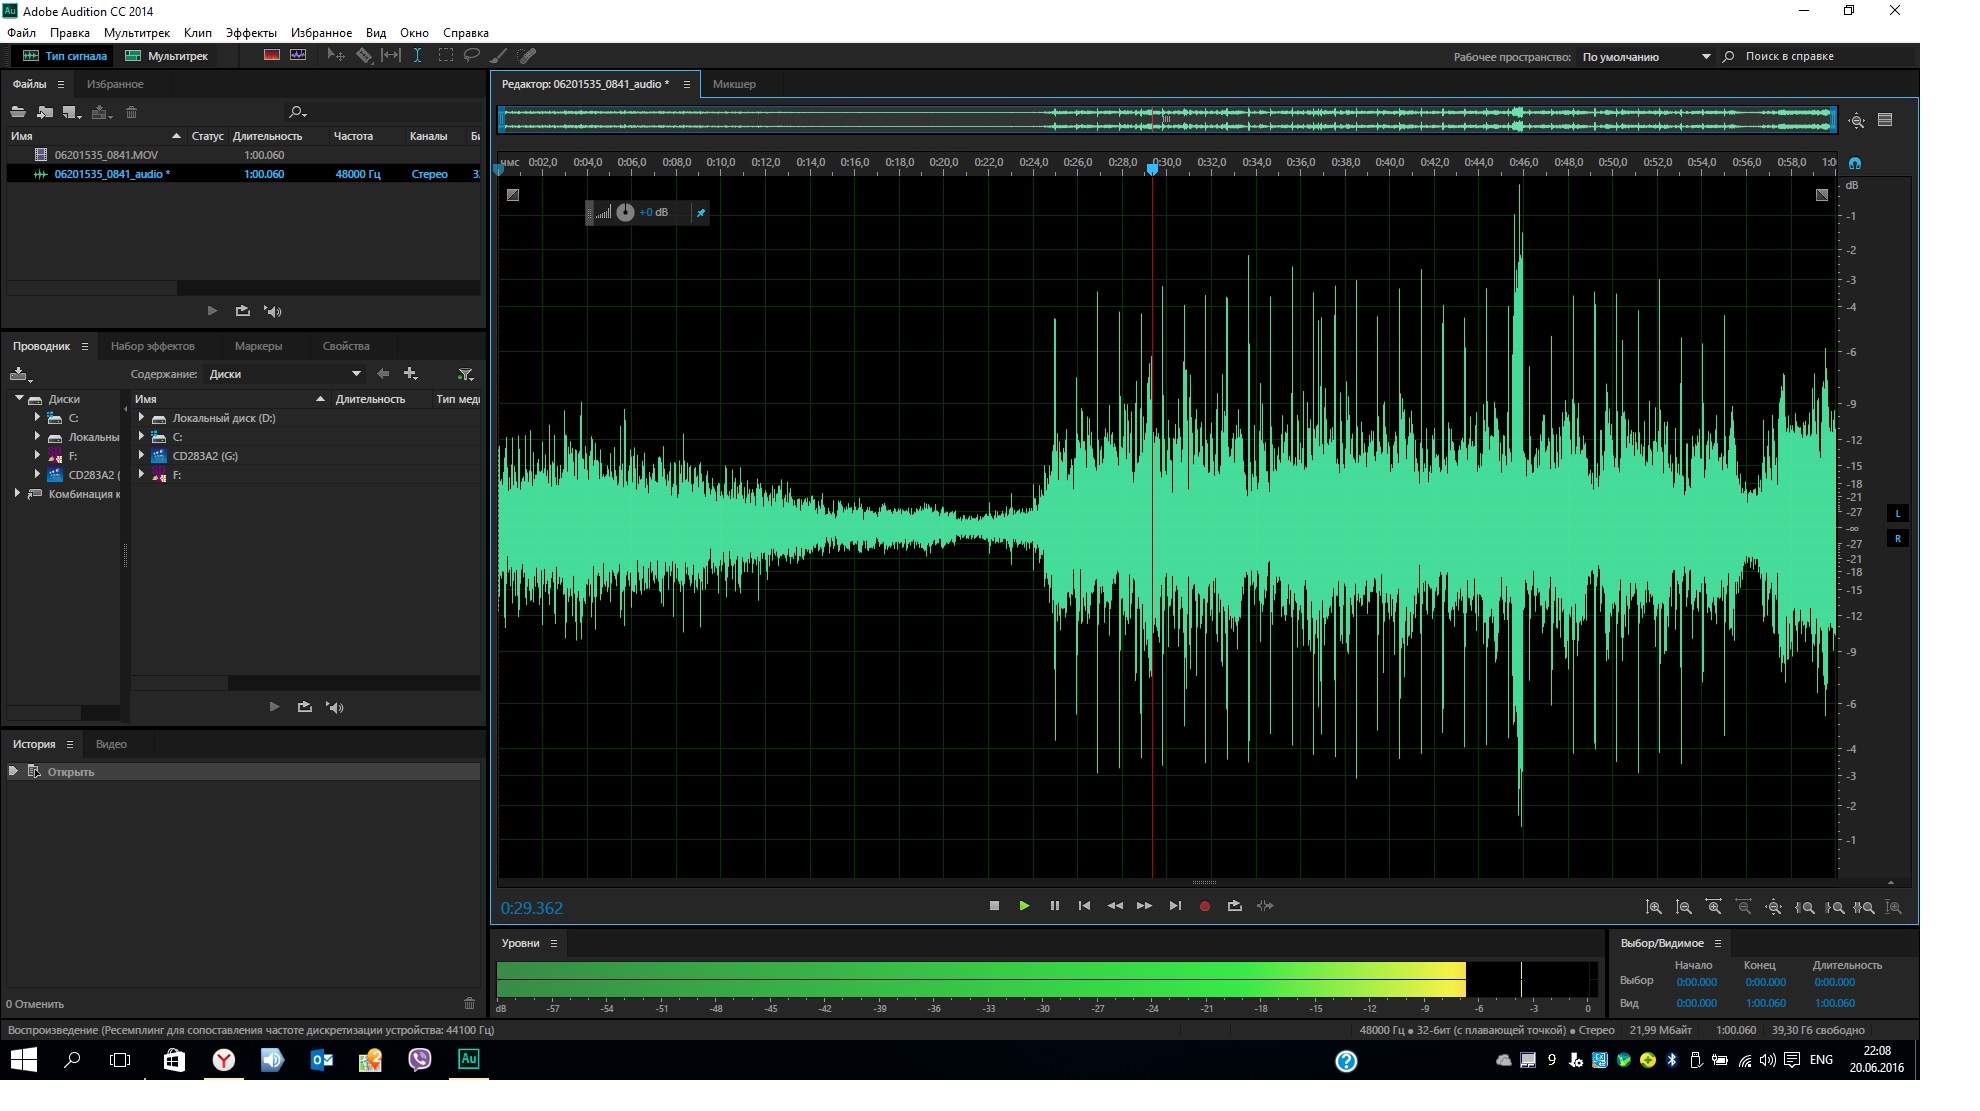Show the spectral frequency display
This screenshot has height=1111, width=1980.
271,56
